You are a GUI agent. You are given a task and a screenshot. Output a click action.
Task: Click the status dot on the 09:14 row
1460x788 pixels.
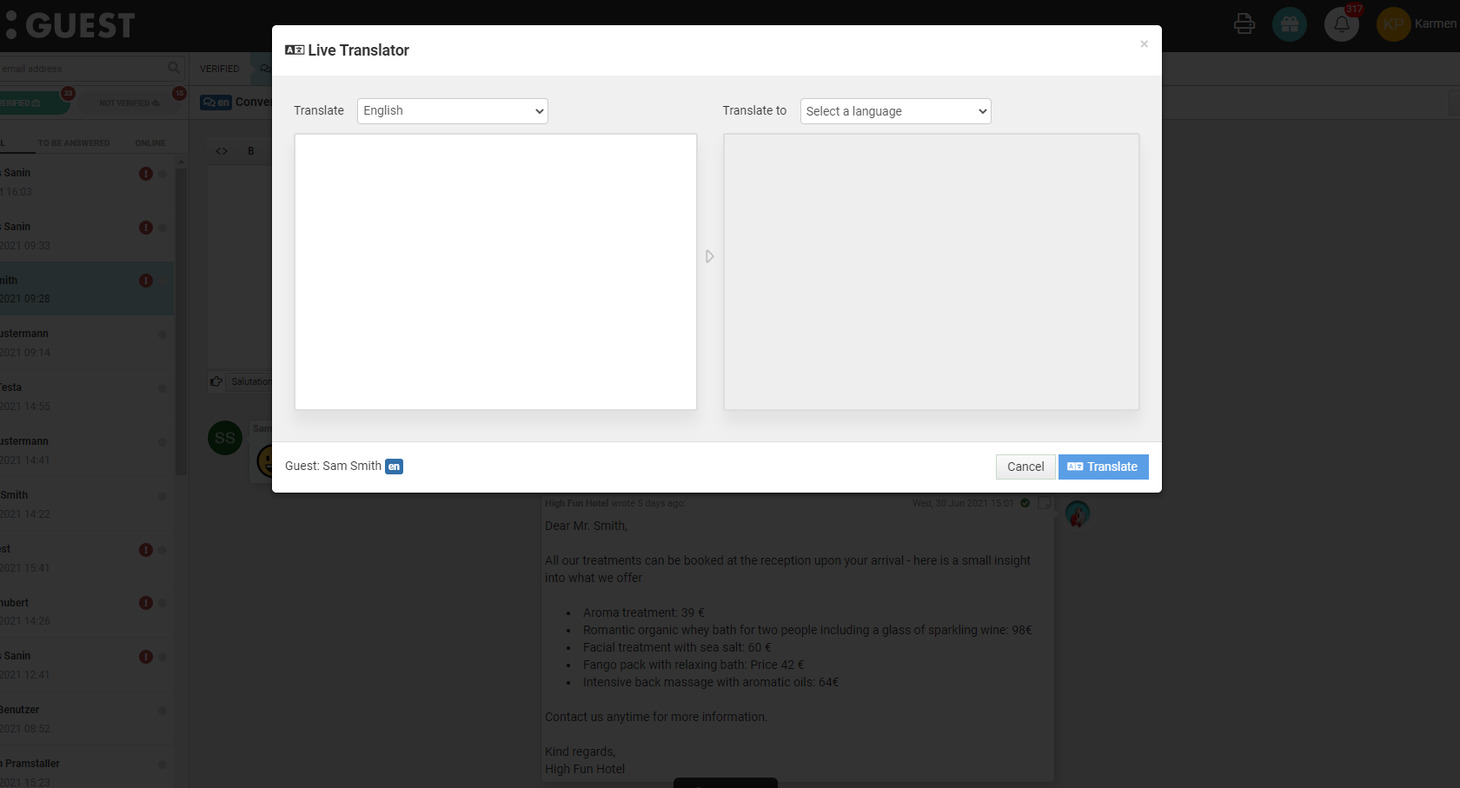(x=163, y=335)
